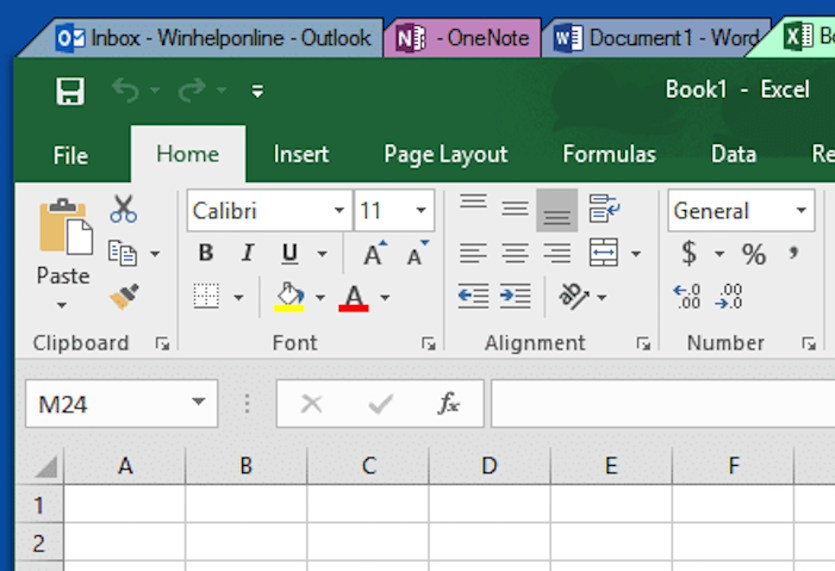Open the Number dialog launcher
835x571 pixels.
tap(809, 344)
